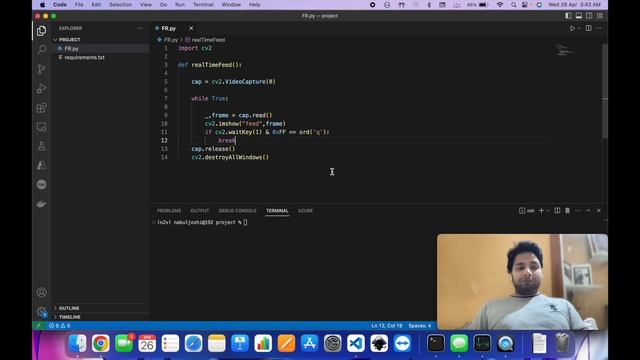
Task: Add a new terminal with plus icon
Action: point(541,211)
